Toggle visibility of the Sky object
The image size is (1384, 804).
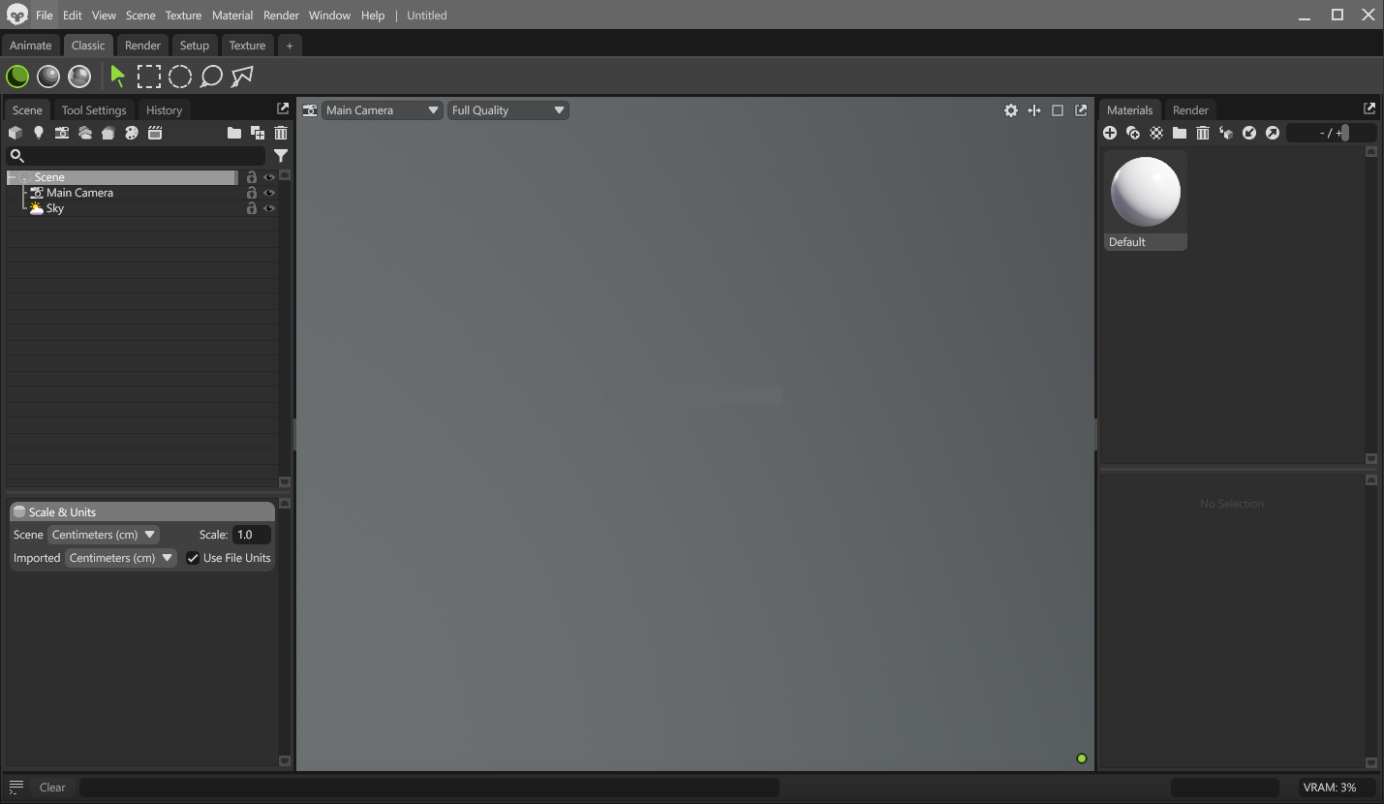270,208
